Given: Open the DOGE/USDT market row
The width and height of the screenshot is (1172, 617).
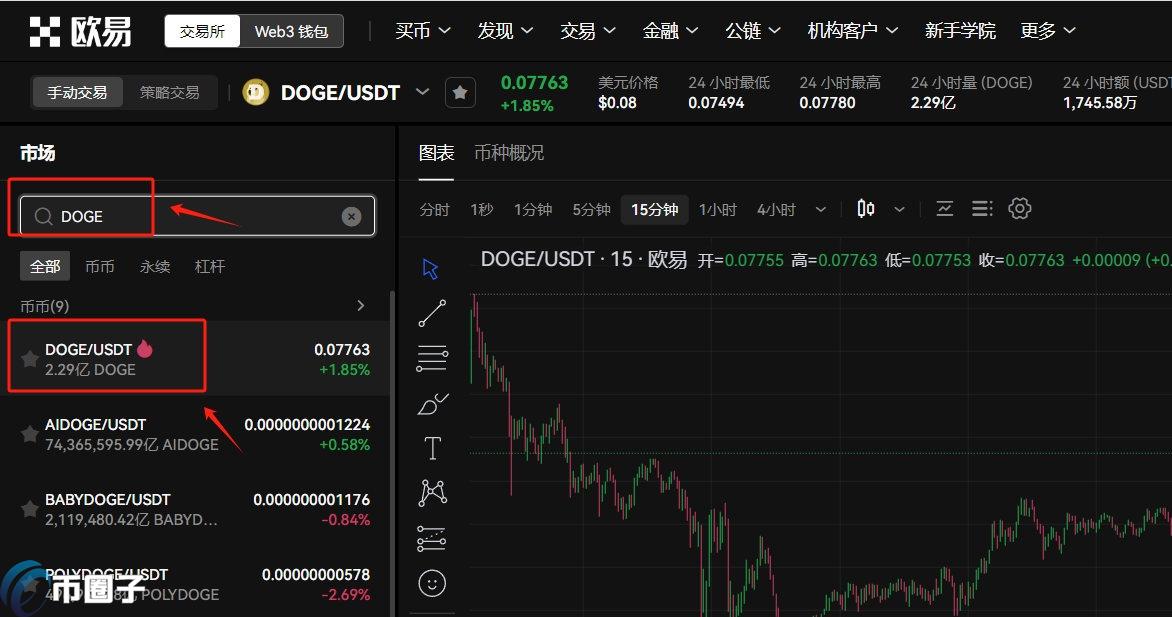Looking at the screenshot, I should click(195, 359).
